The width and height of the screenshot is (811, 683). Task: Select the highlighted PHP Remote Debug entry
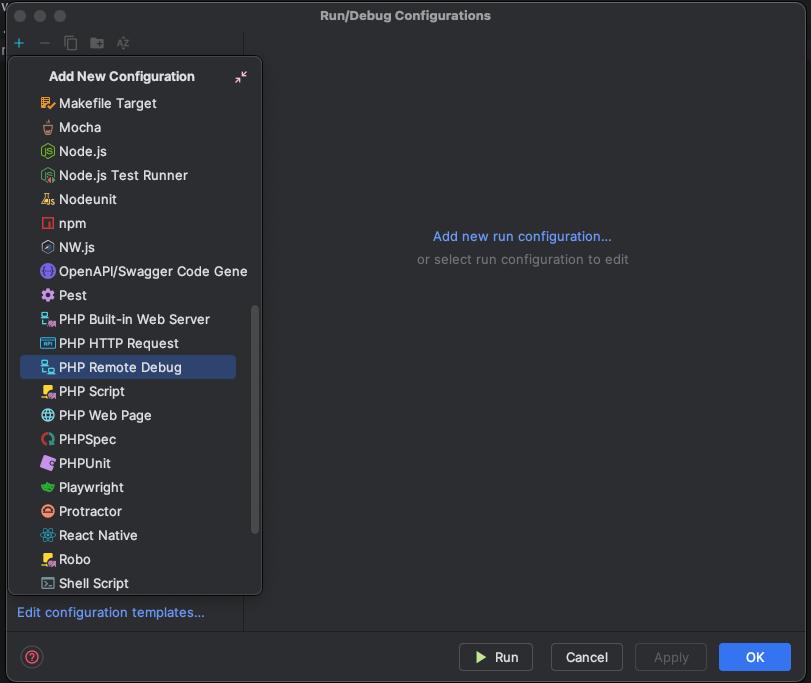coord(128,367)
